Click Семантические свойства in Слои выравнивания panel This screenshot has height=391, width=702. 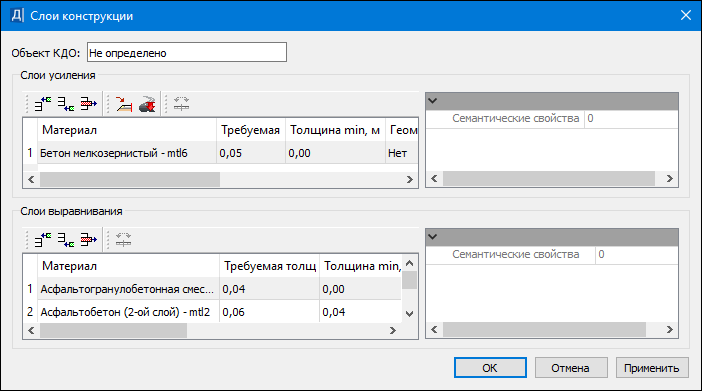[x=516, y=254]
